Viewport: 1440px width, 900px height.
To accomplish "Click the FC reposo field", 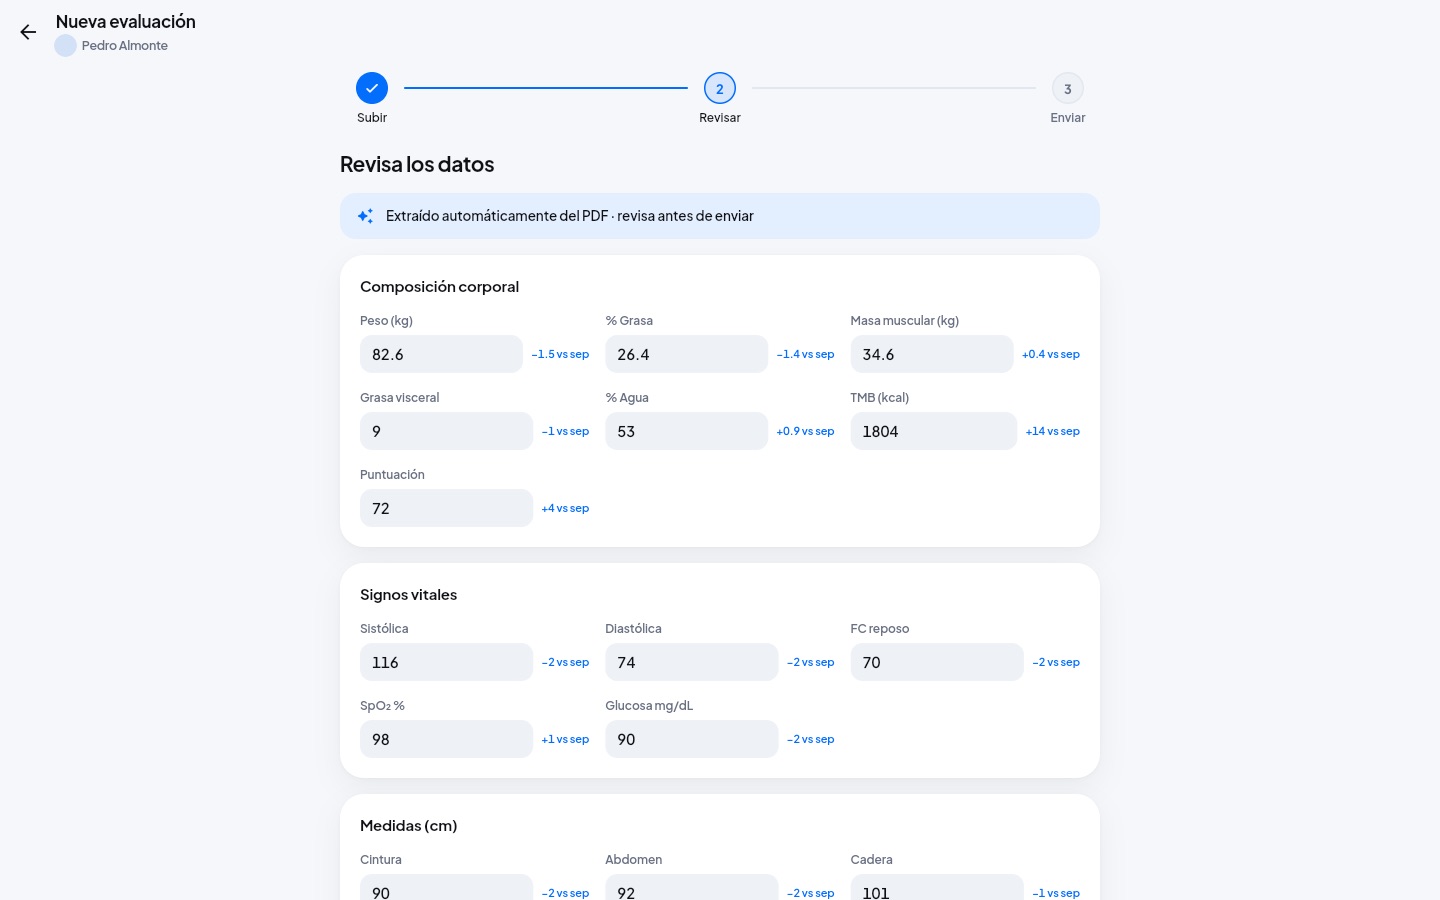I will tap(937, 662).
